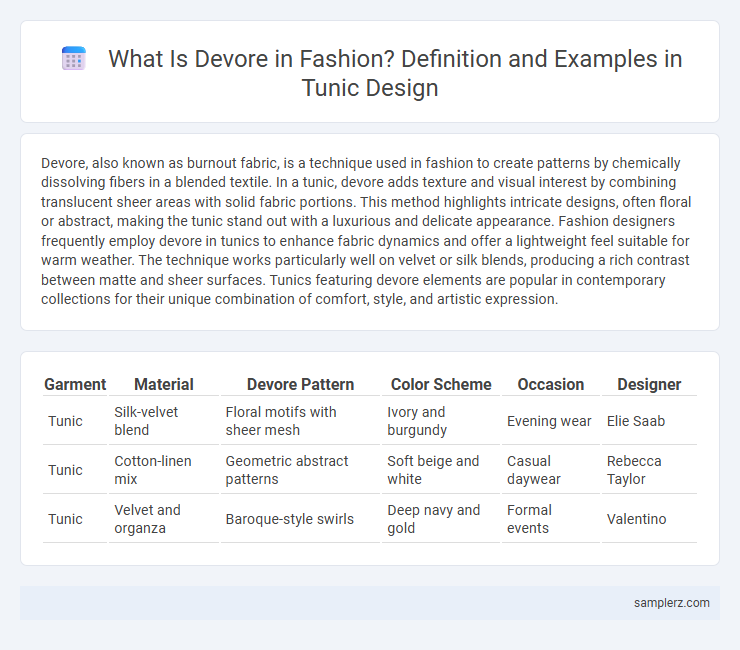Click the calendar icon beside the title
This screenshot has width=740, height=650.
click(74, 59)
